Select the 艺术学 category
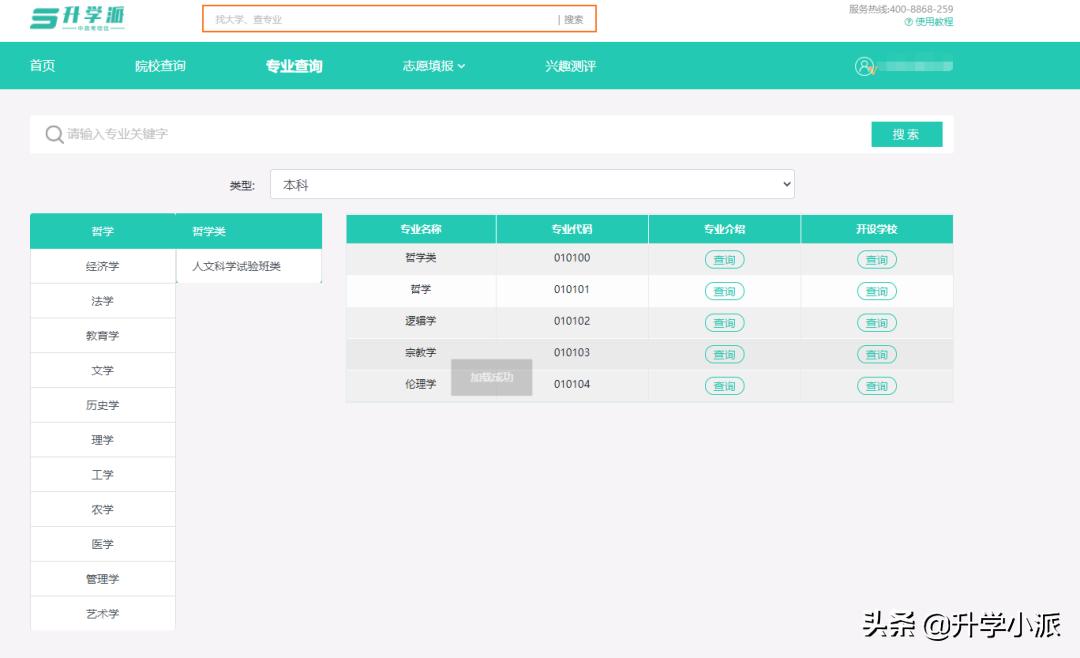The width and height of the screenshot is (1080, 658). (102, 613)
